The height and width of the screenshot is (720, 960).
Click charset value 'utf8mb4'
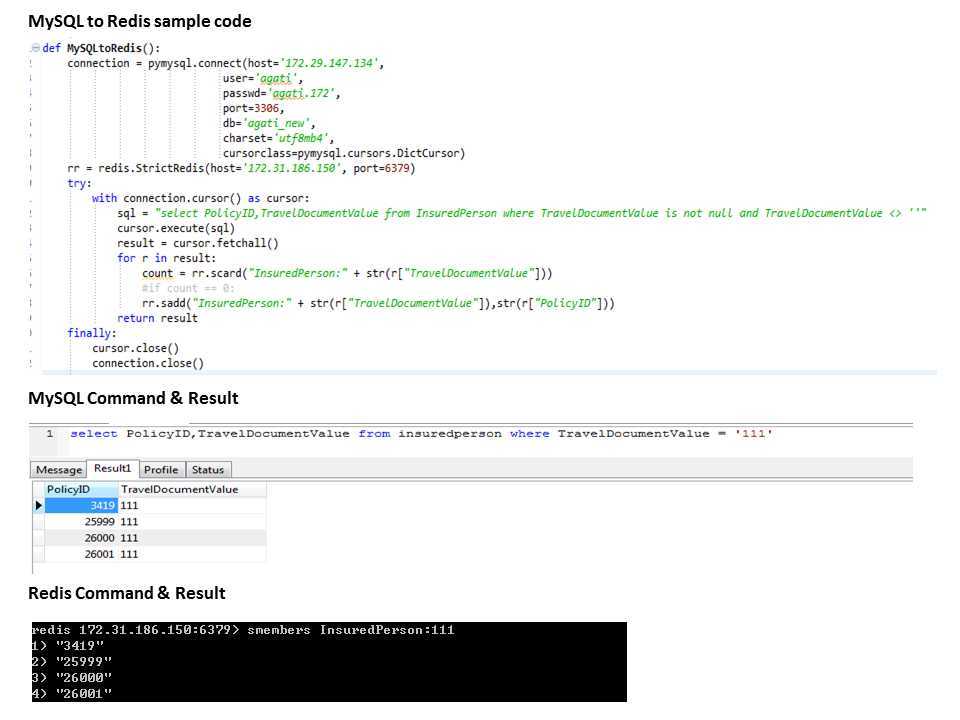pyautogui.click(x=301, y=138)
